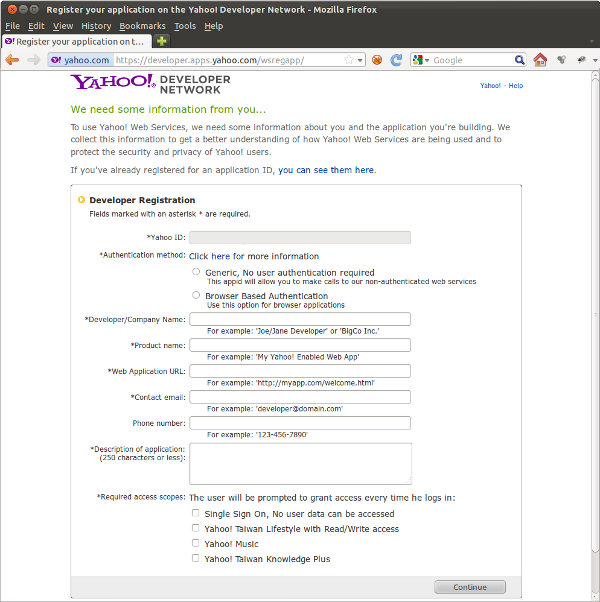Open the View menu
Viewport: 600px width, 602px height.
(63, 26)
